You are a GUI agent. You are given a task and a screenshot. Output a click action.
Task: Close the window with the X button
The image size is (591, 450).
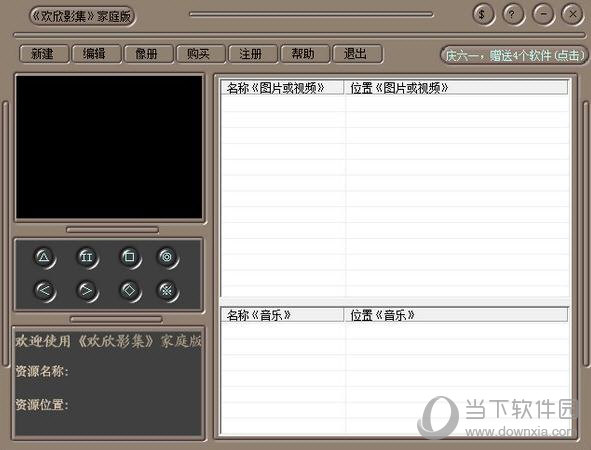point(572,15)
